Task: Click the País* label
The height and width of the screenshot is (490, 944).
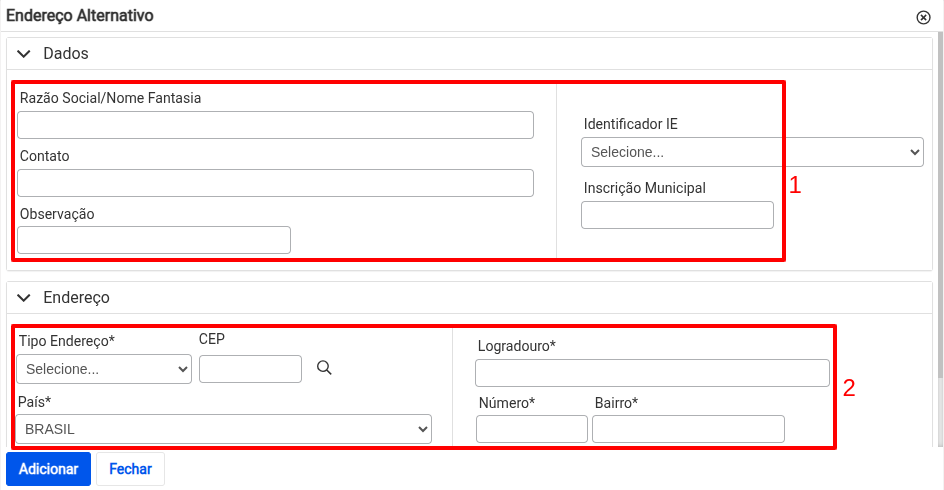Action: point(35,402)
